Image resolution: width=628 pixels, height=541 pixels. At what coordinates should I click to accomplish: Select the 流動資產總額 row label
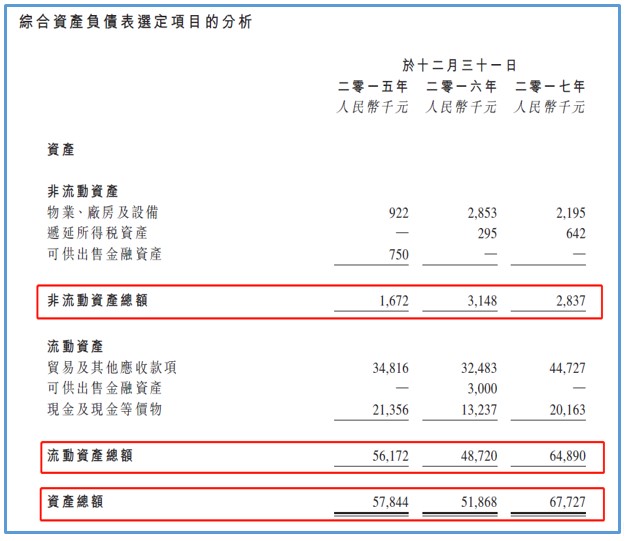point(90,456)
